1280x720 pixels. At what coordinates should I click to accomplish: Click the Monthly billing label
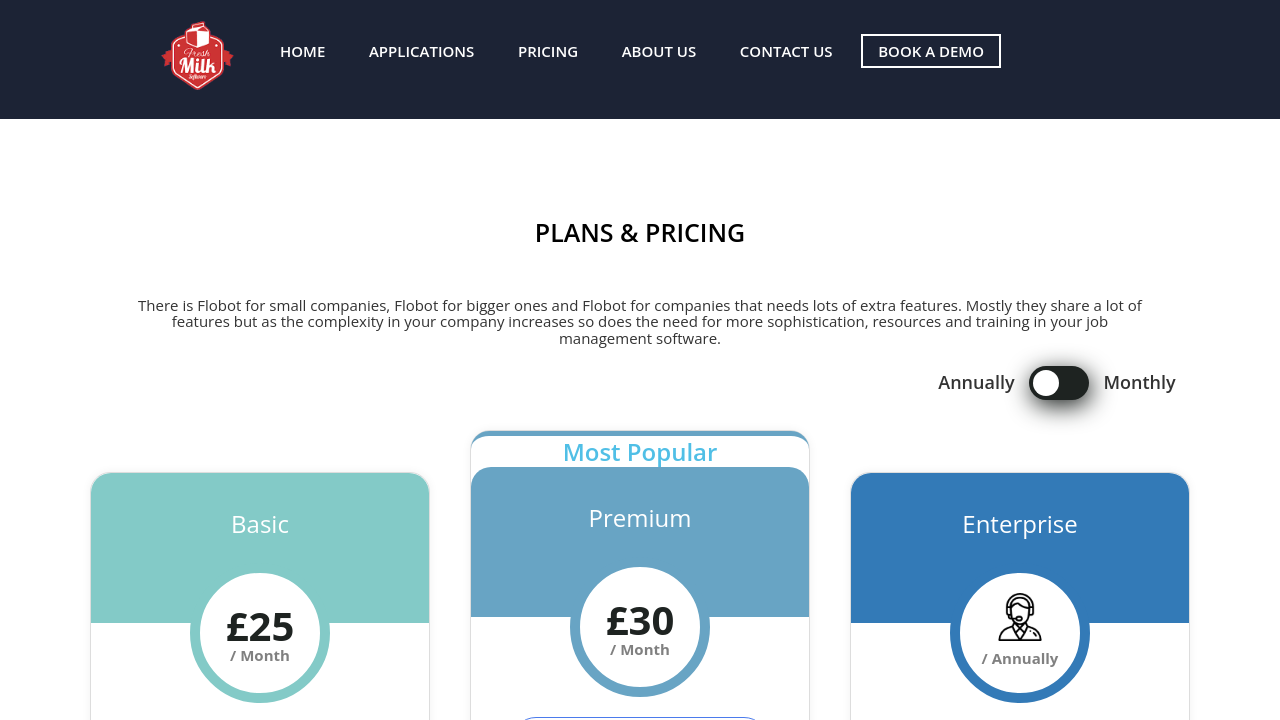click(x=1139, y=383)
